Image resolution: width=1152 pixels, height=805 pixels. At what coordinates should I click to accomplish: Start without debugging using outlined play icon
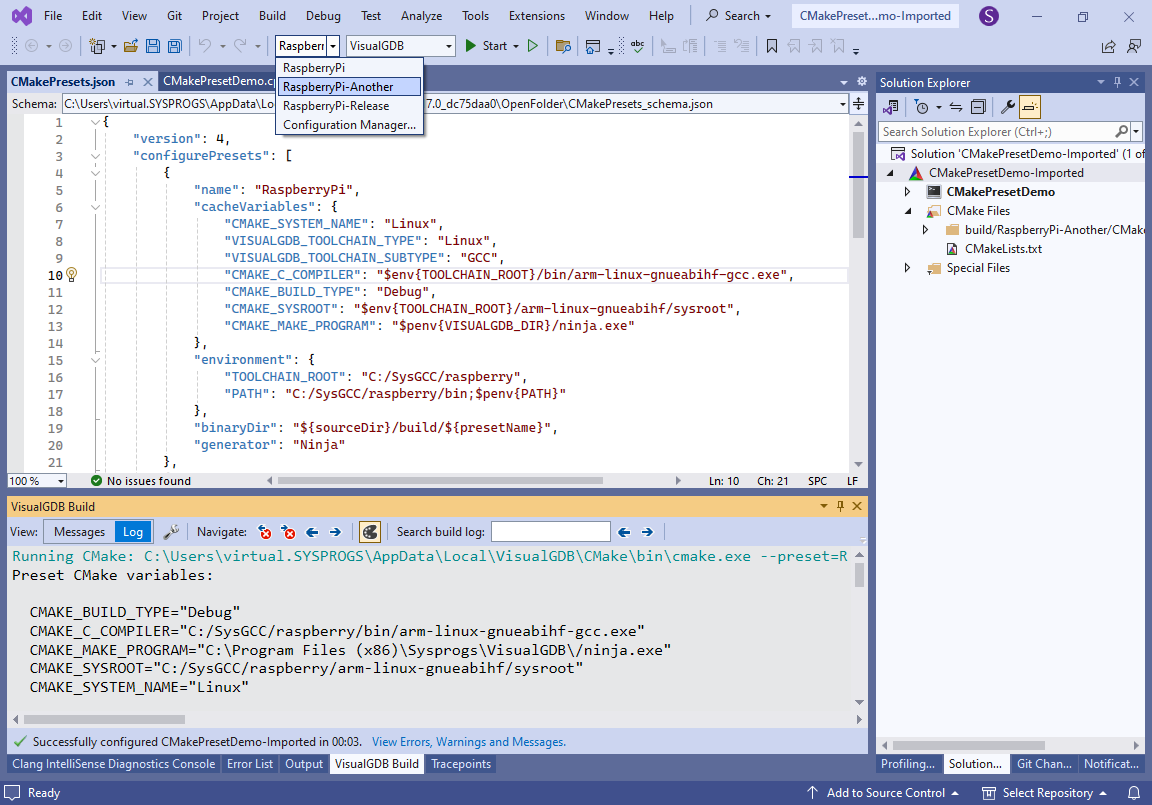point(533,46)
